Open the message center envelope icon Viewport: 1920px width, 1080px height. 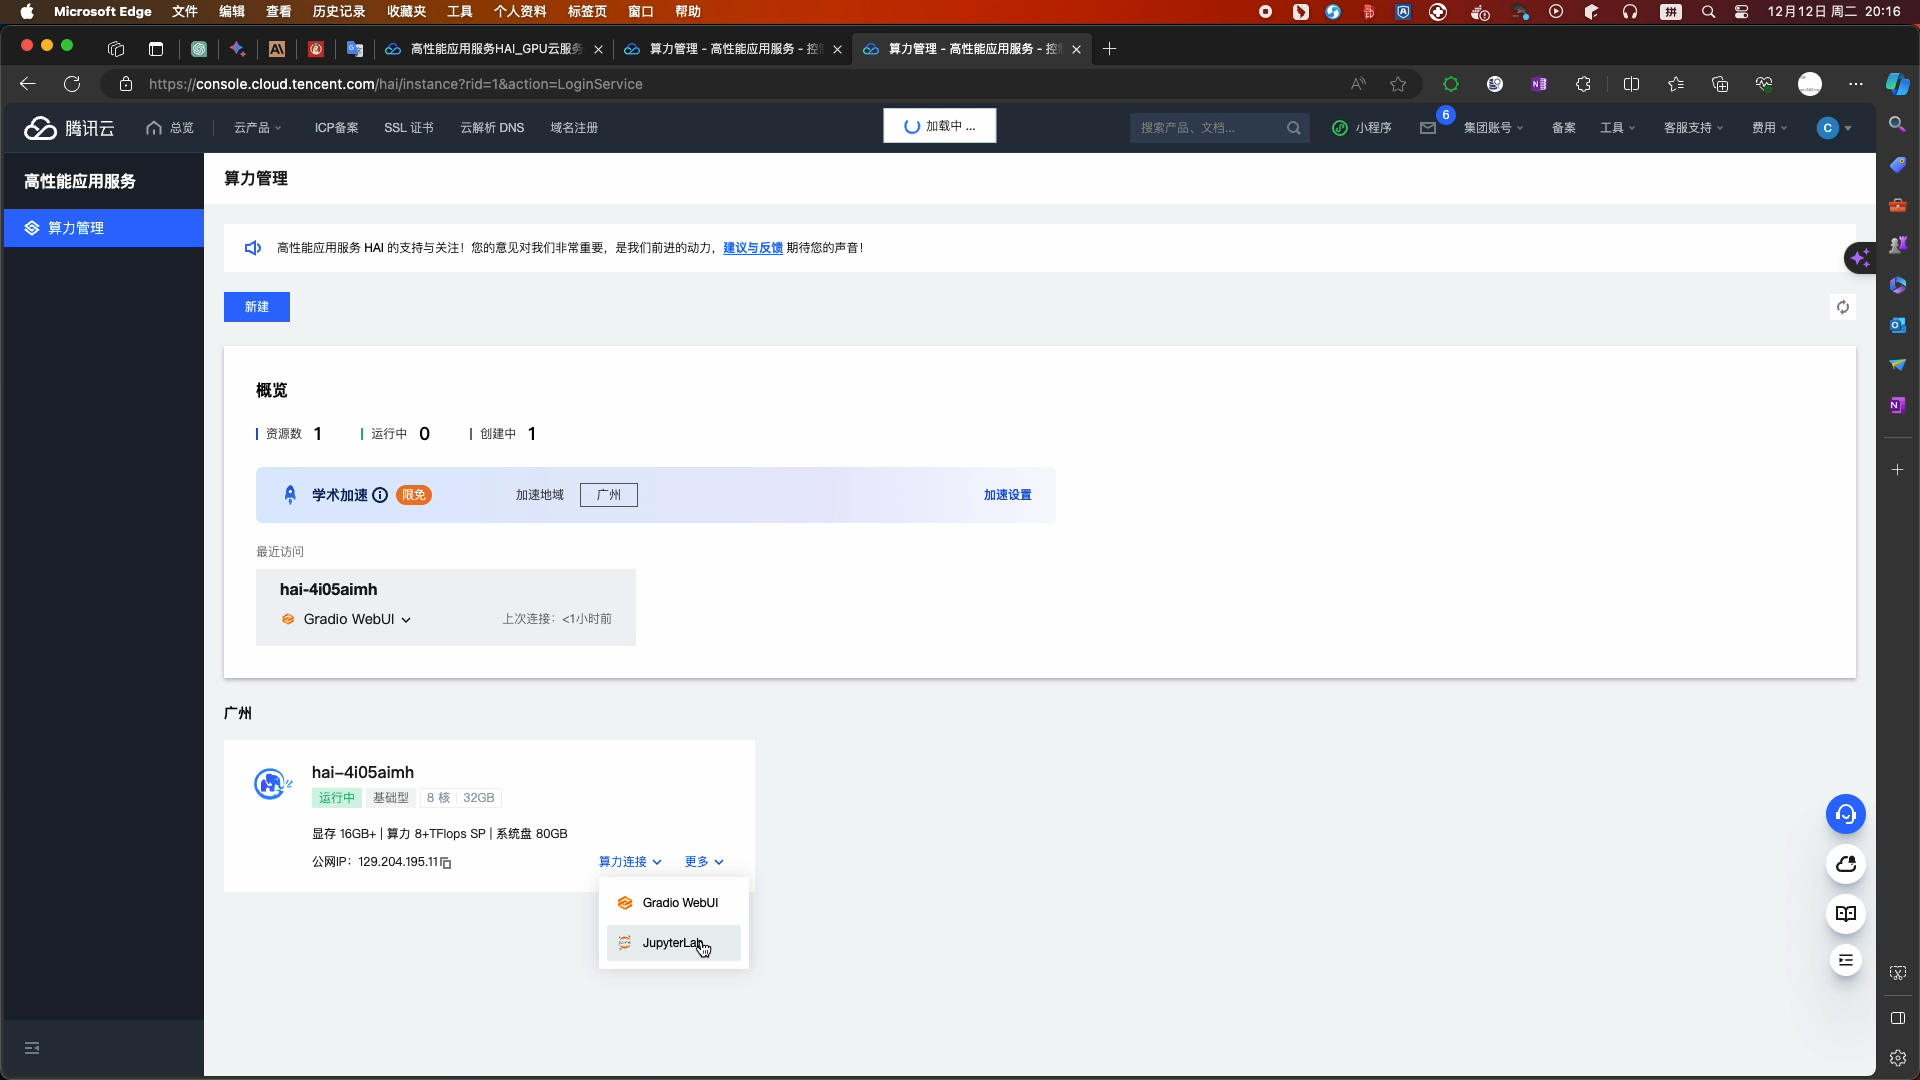tap(1428, 128)
